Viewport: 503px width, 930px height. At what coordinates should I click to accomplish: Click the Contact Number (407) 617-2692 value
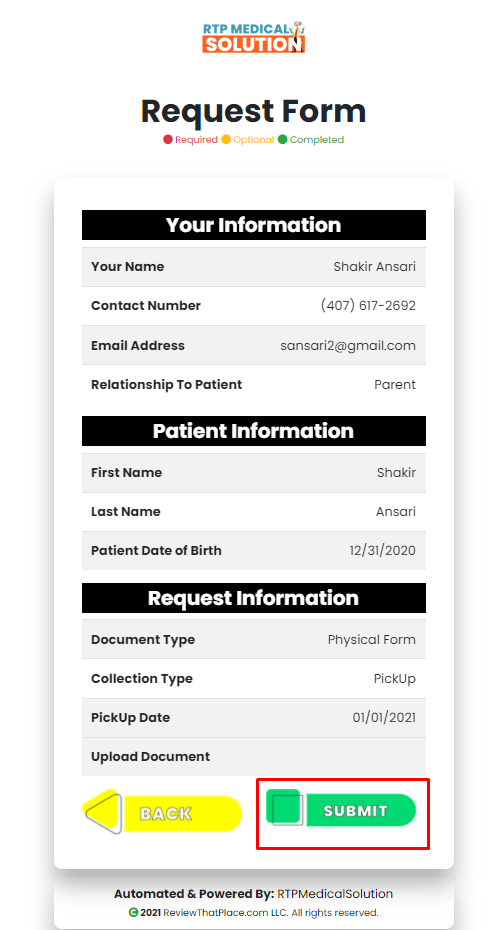pyautogui.click(x=368, y=305)
